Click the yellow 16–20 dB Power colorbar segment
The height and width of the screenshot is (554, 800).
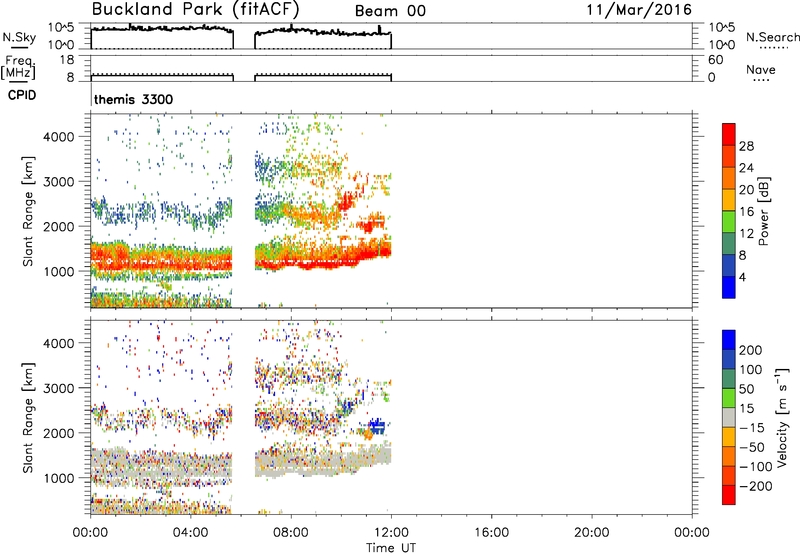click(x=729, y=199)
